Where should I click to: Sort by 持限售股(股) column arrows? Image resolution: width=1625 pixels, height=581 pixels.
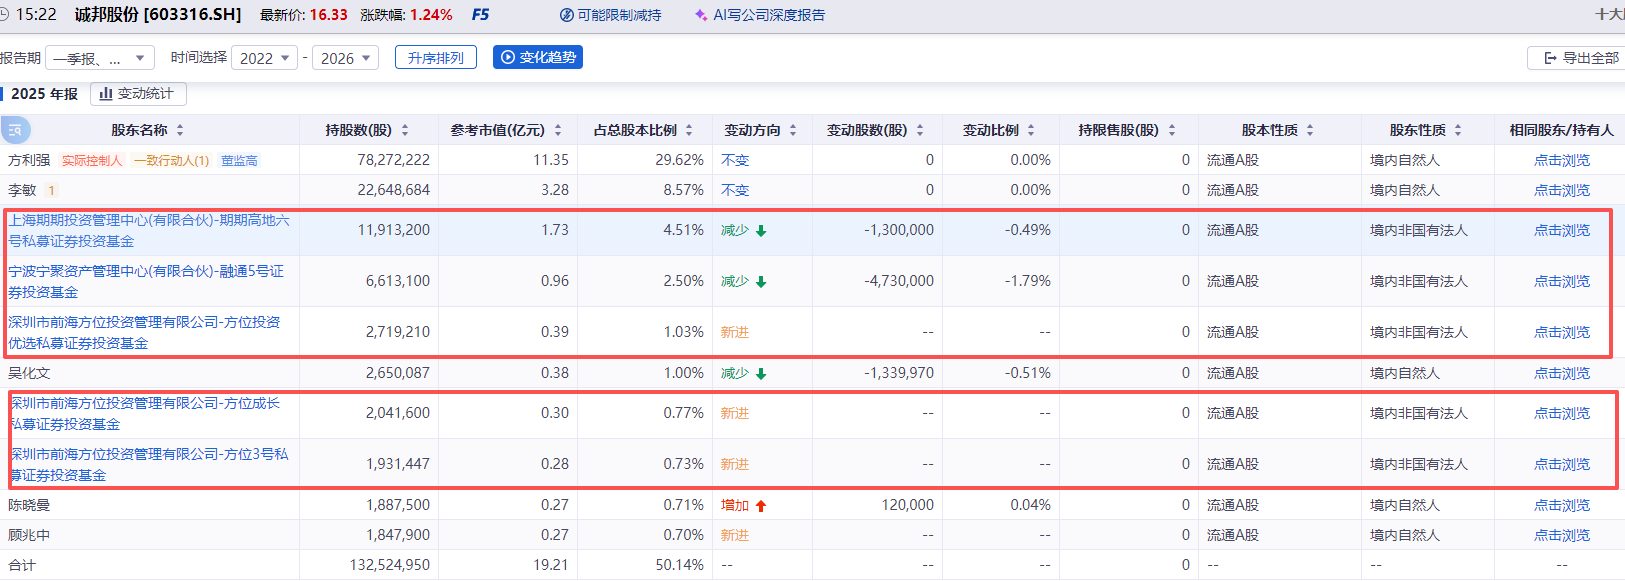(1172, 130)
